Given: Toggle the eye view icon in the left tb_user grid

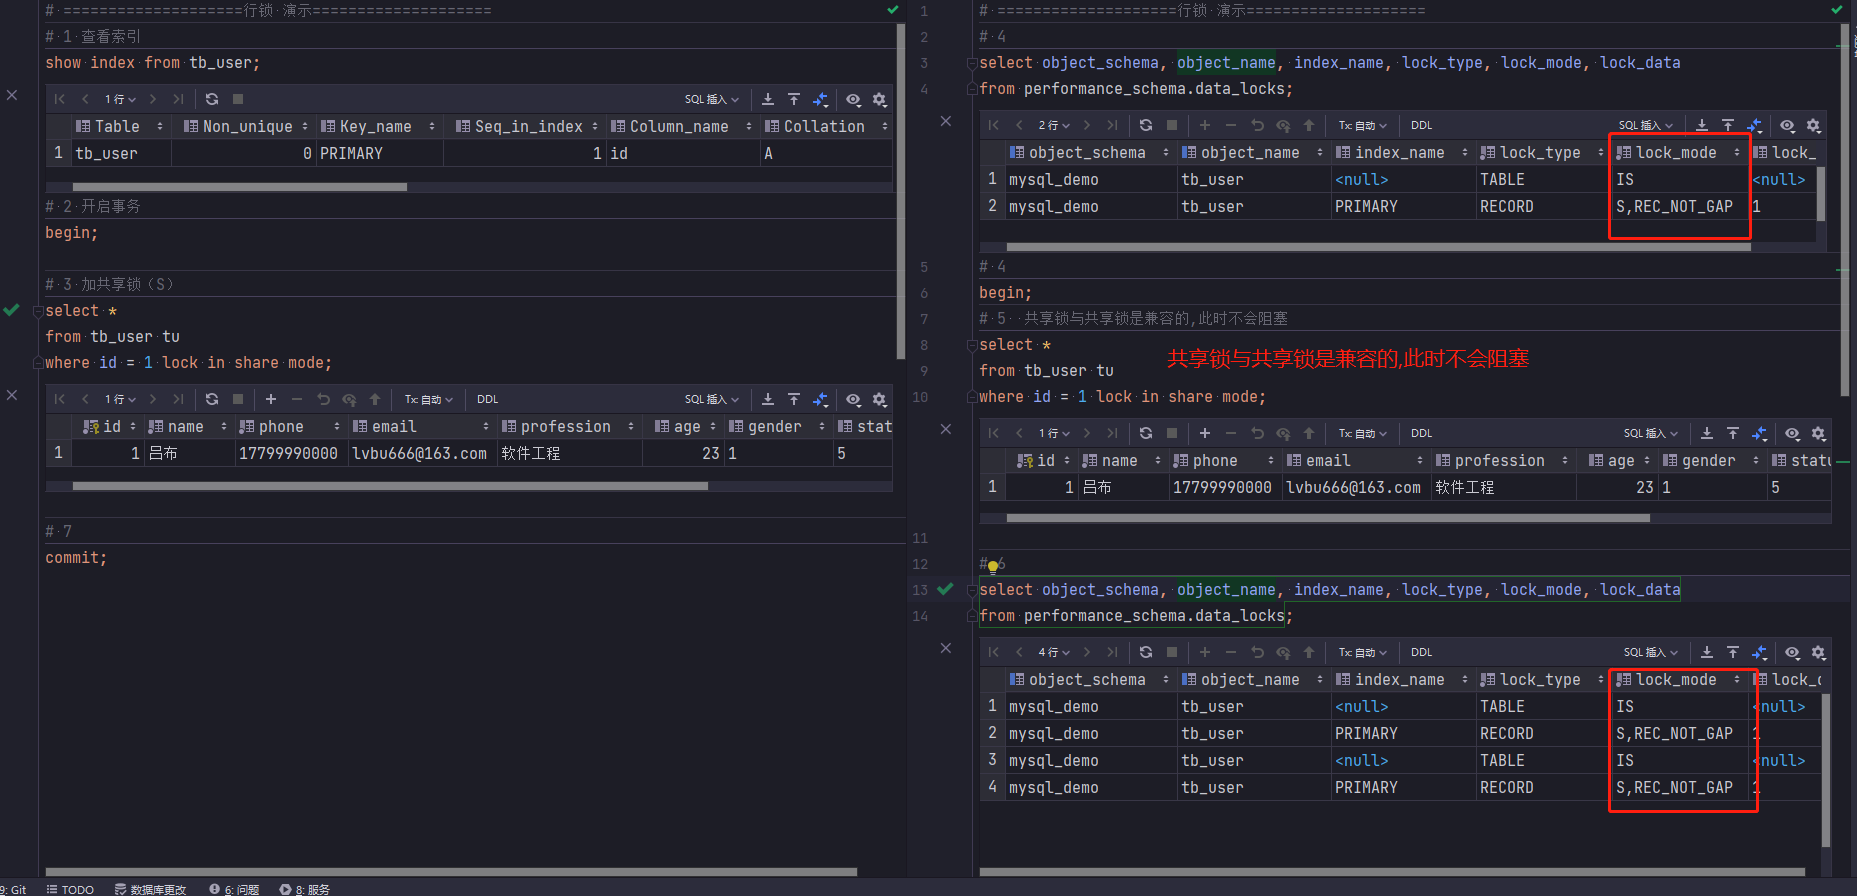Looking at the screenshot, I should tap(853, 399).
